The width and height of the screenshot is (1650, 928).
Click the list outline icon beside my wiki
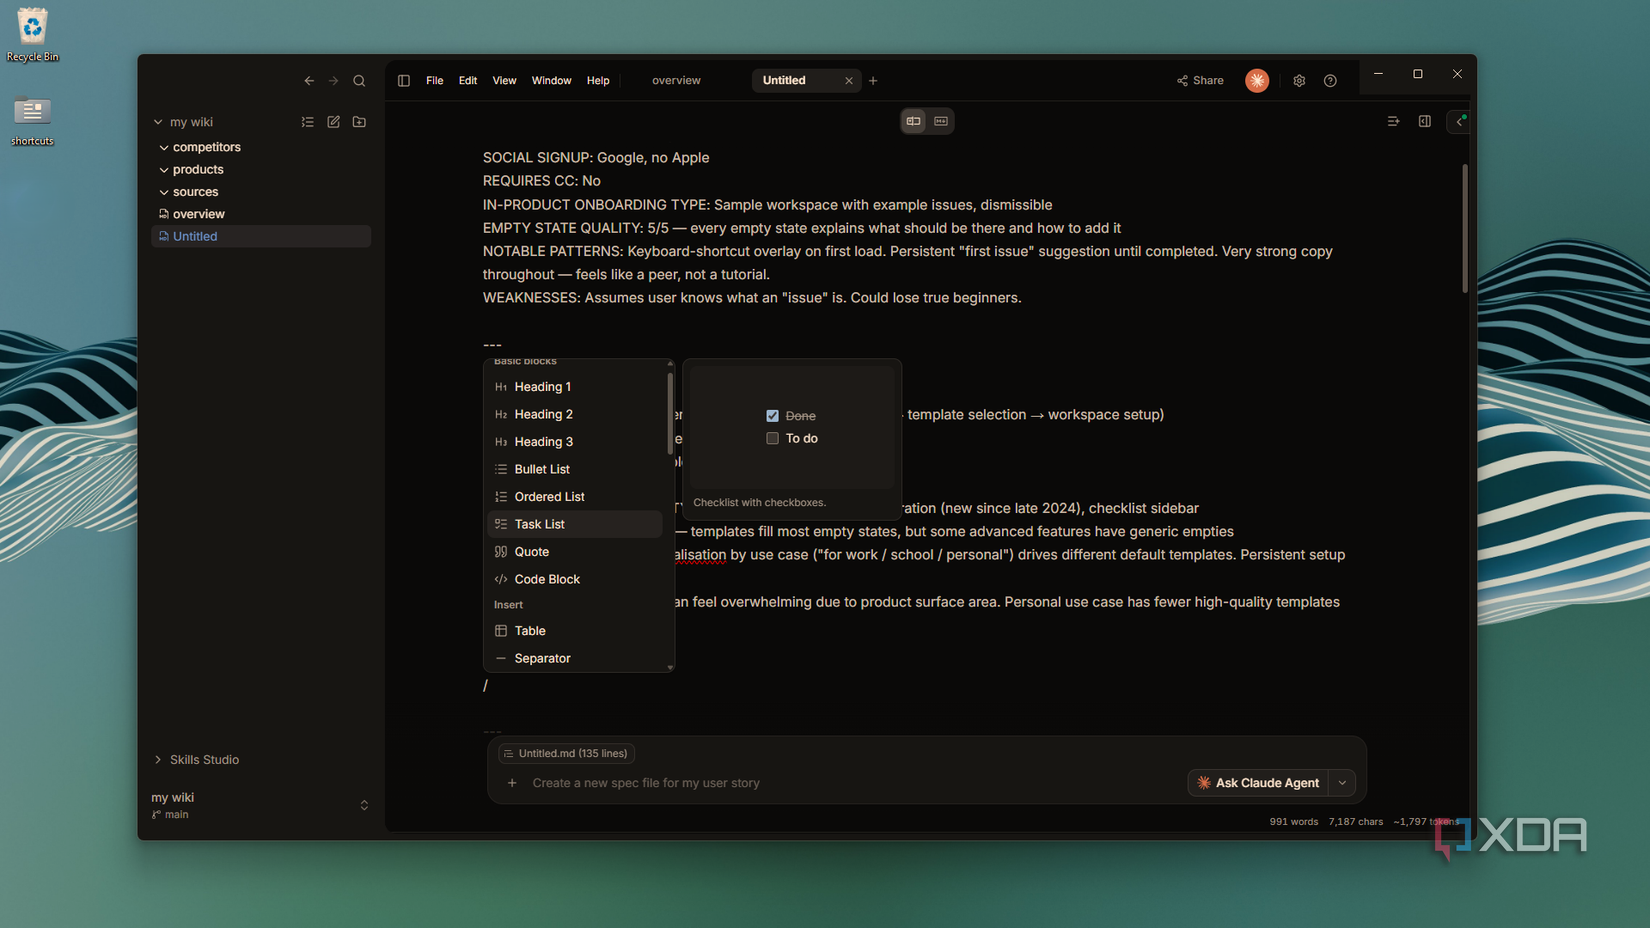308,122
